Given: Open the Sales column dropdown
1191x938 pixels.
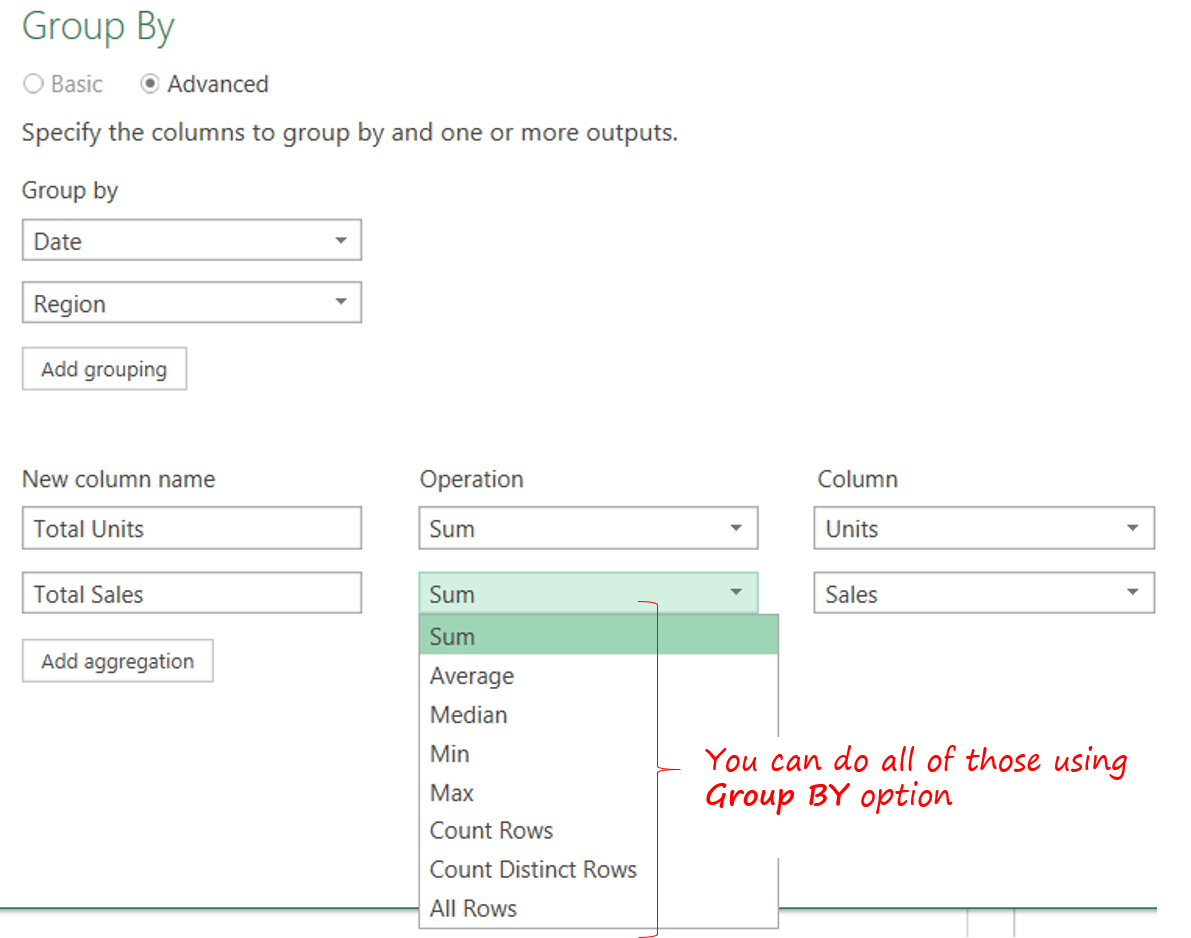Looking at the screenshot, I should coord(1131,592).
